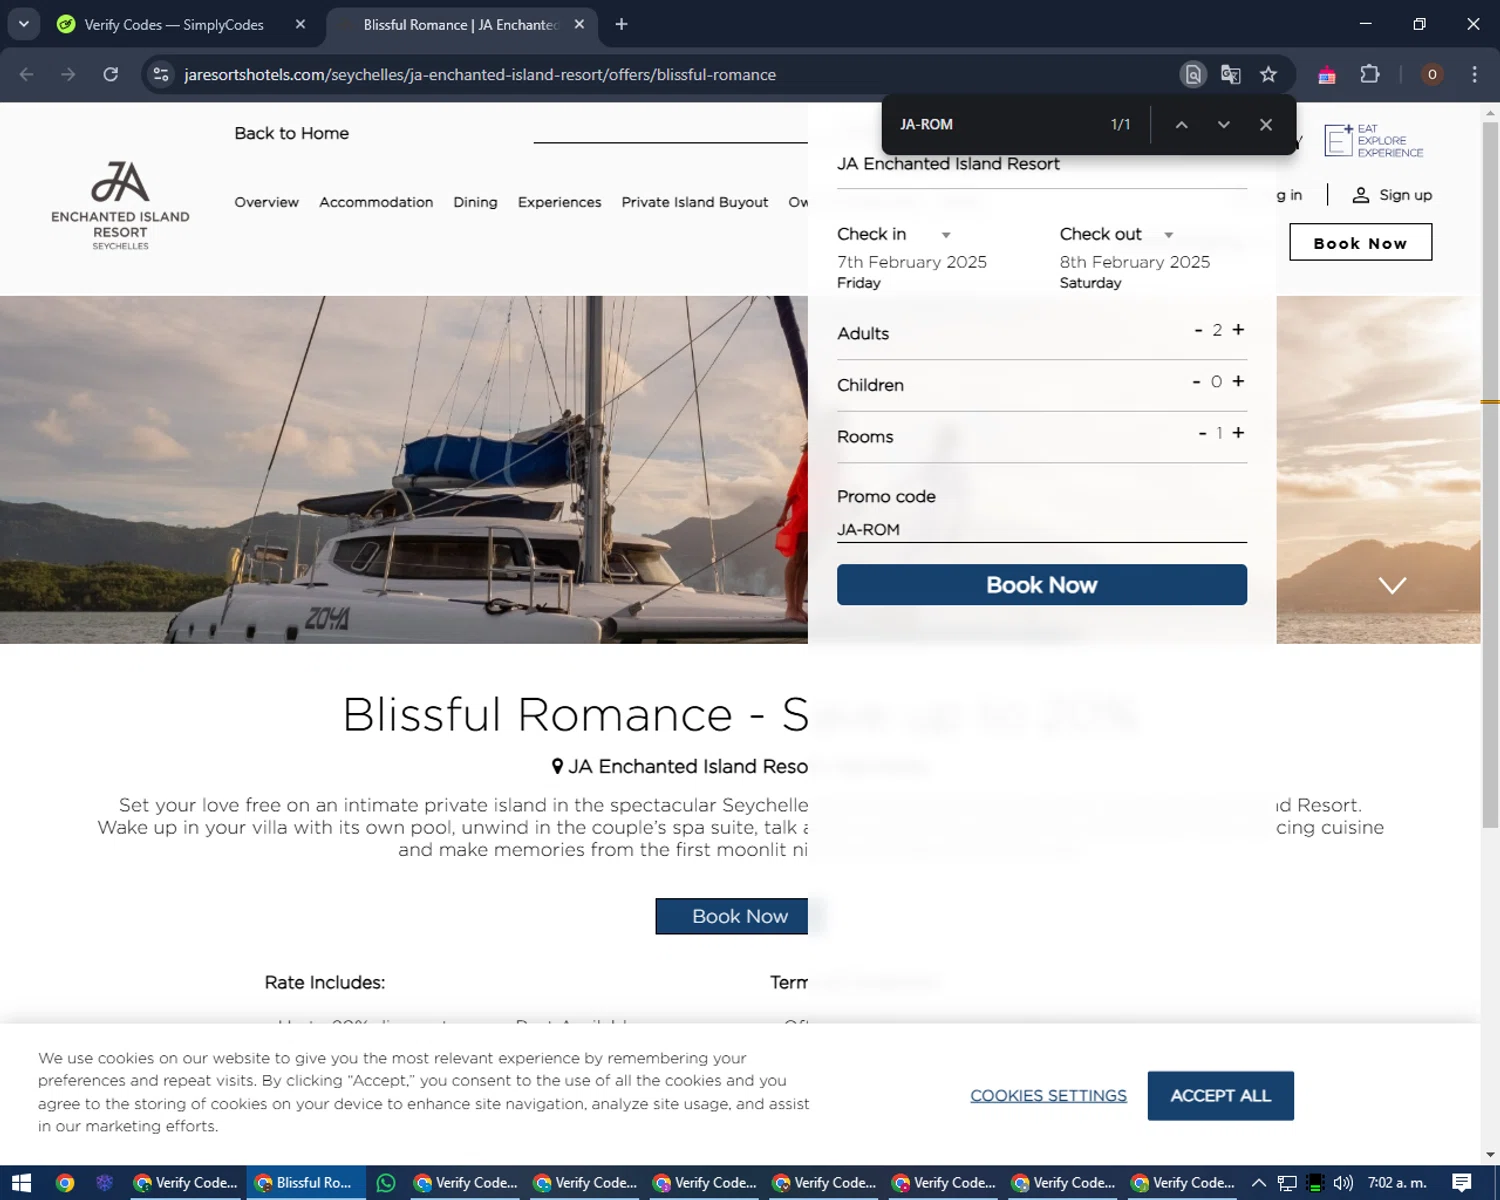1500x1200 pixels.
Task: Click the pink shopping extension icon
Action: pos(1327,75)
